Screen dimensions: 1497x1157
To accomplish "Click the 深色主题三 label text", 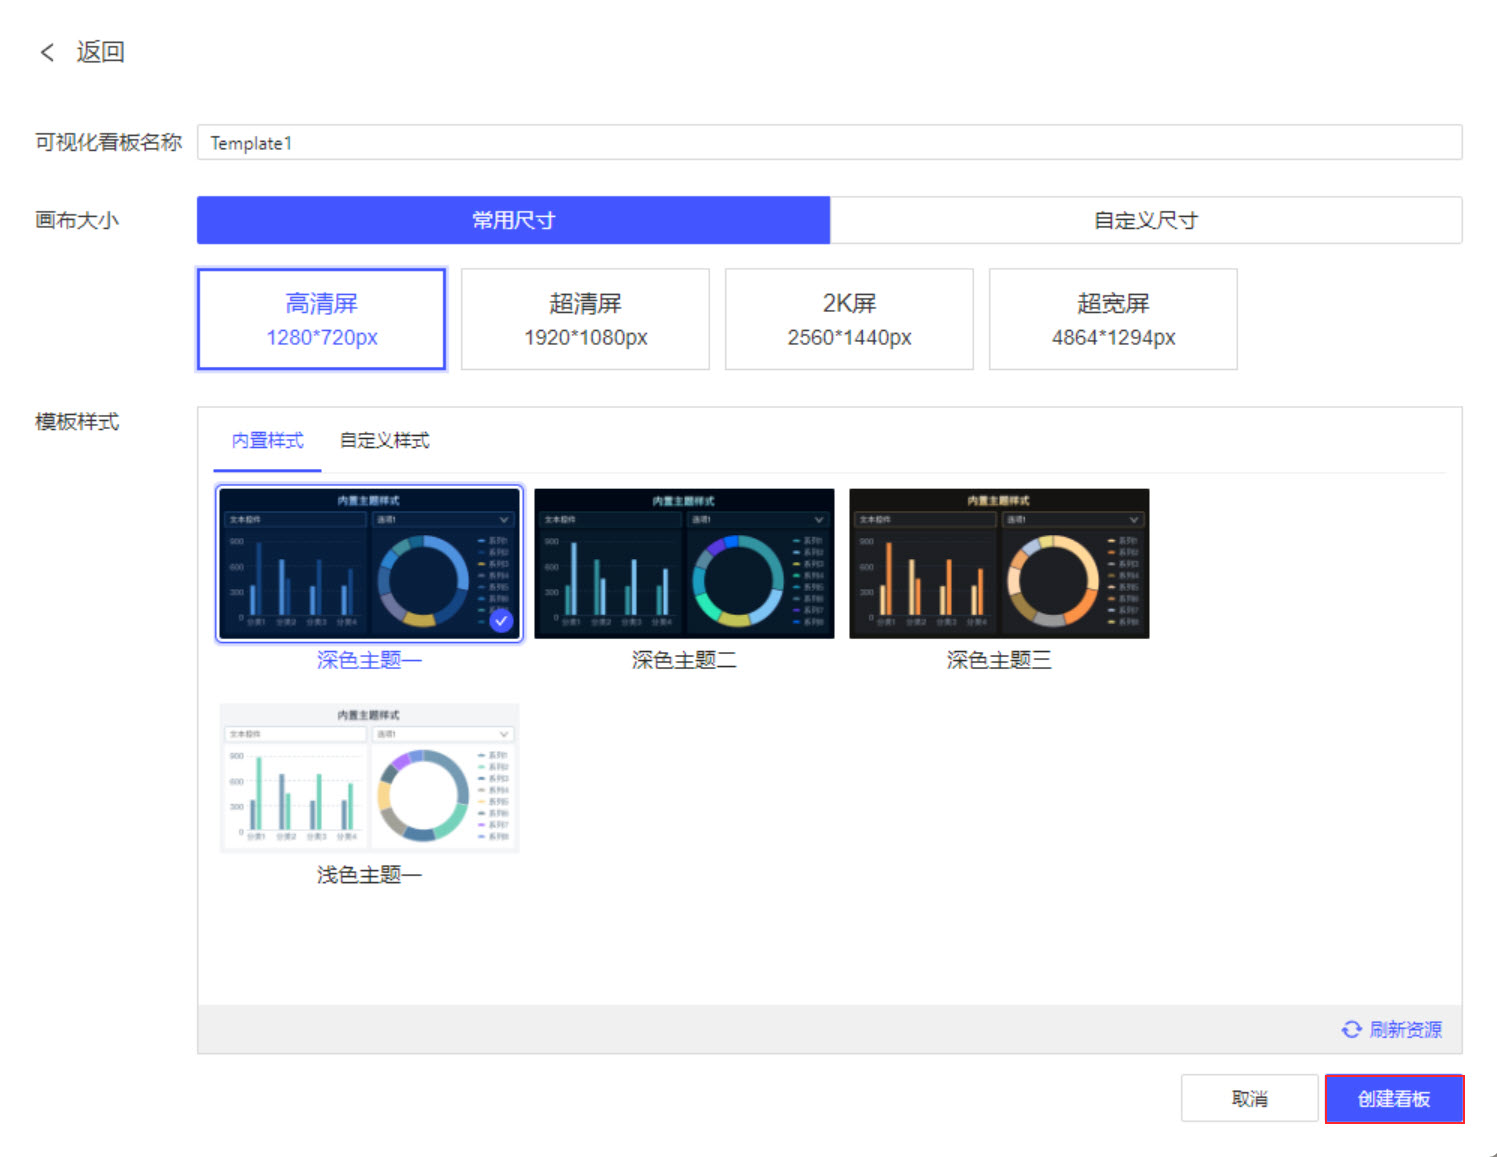I will coord(999,660).
